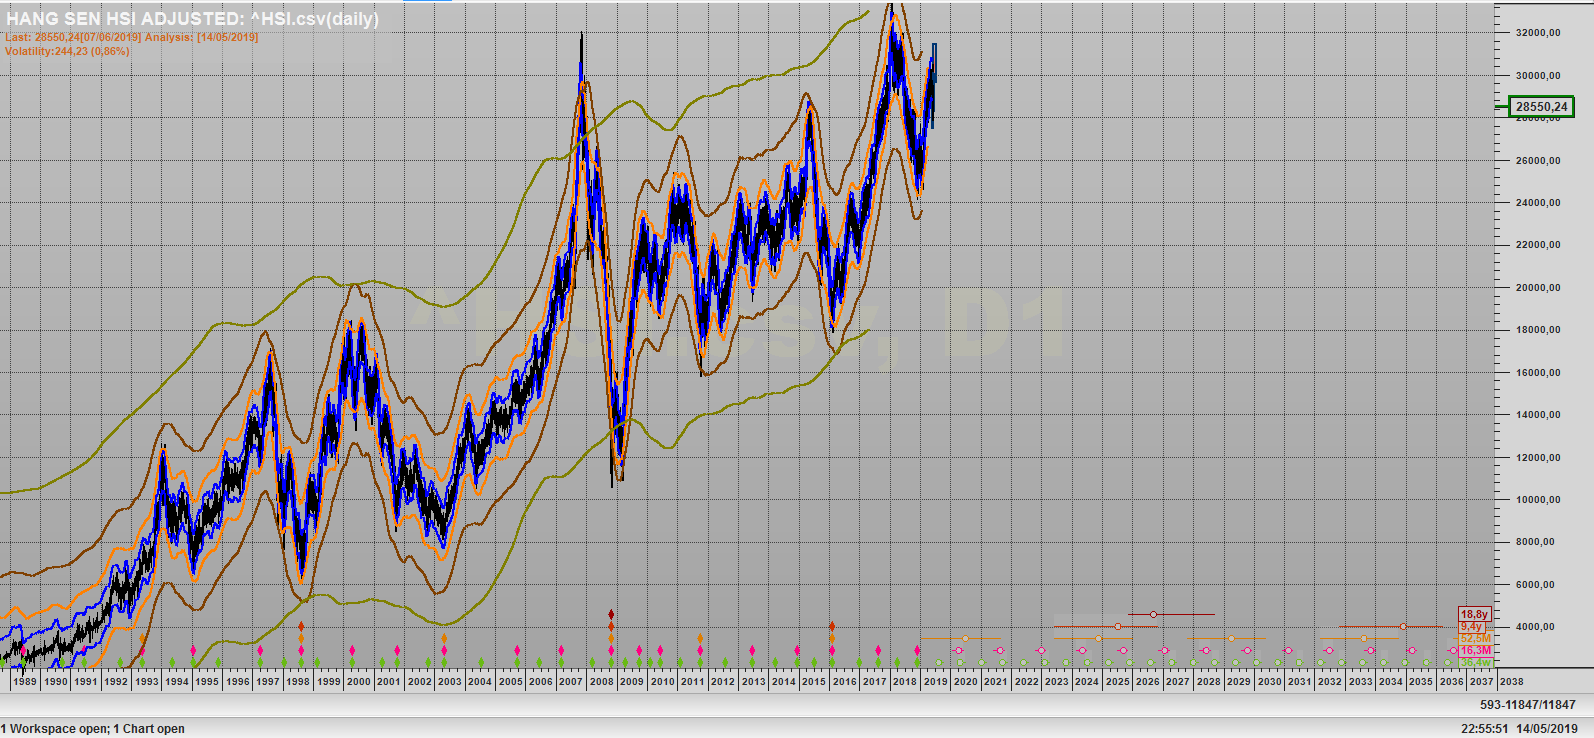Click the 1998 year label

click(x=298, y=681)
